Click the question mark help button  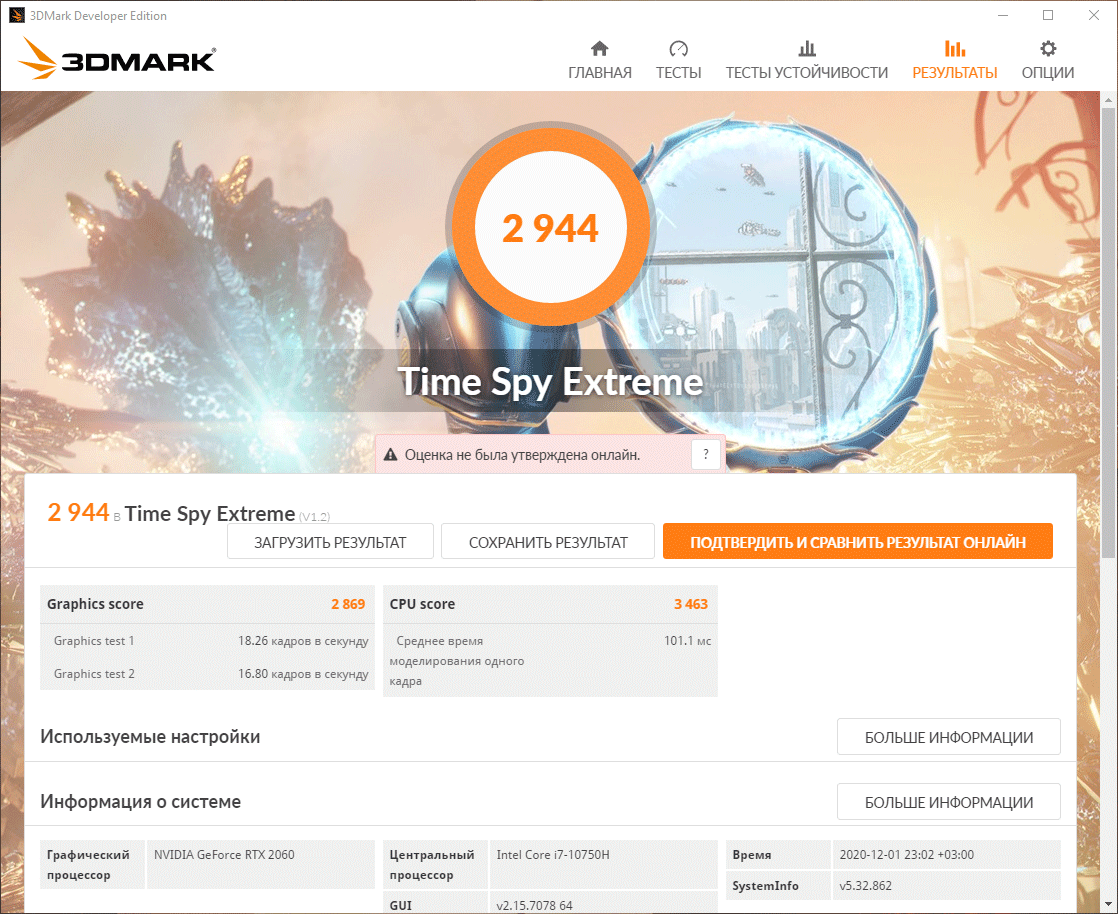pos(706,454)
